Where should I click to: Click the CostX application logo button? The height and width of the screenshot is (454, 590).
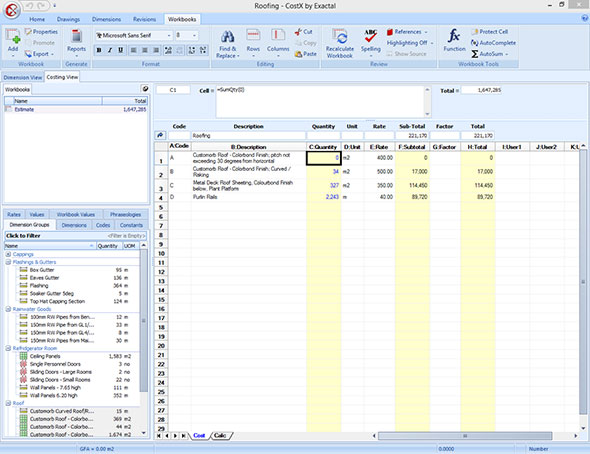tap(12, 10)
